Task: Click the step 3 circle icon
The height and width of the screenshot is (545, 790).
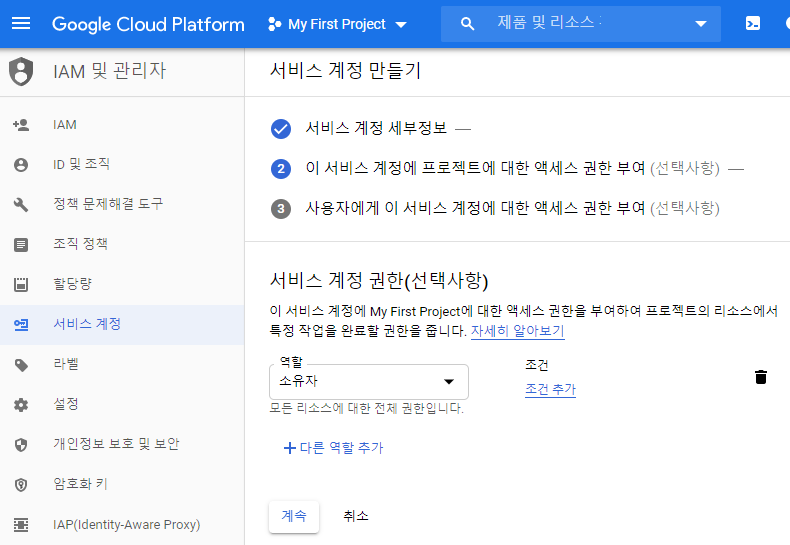Action: pos(281,209)
